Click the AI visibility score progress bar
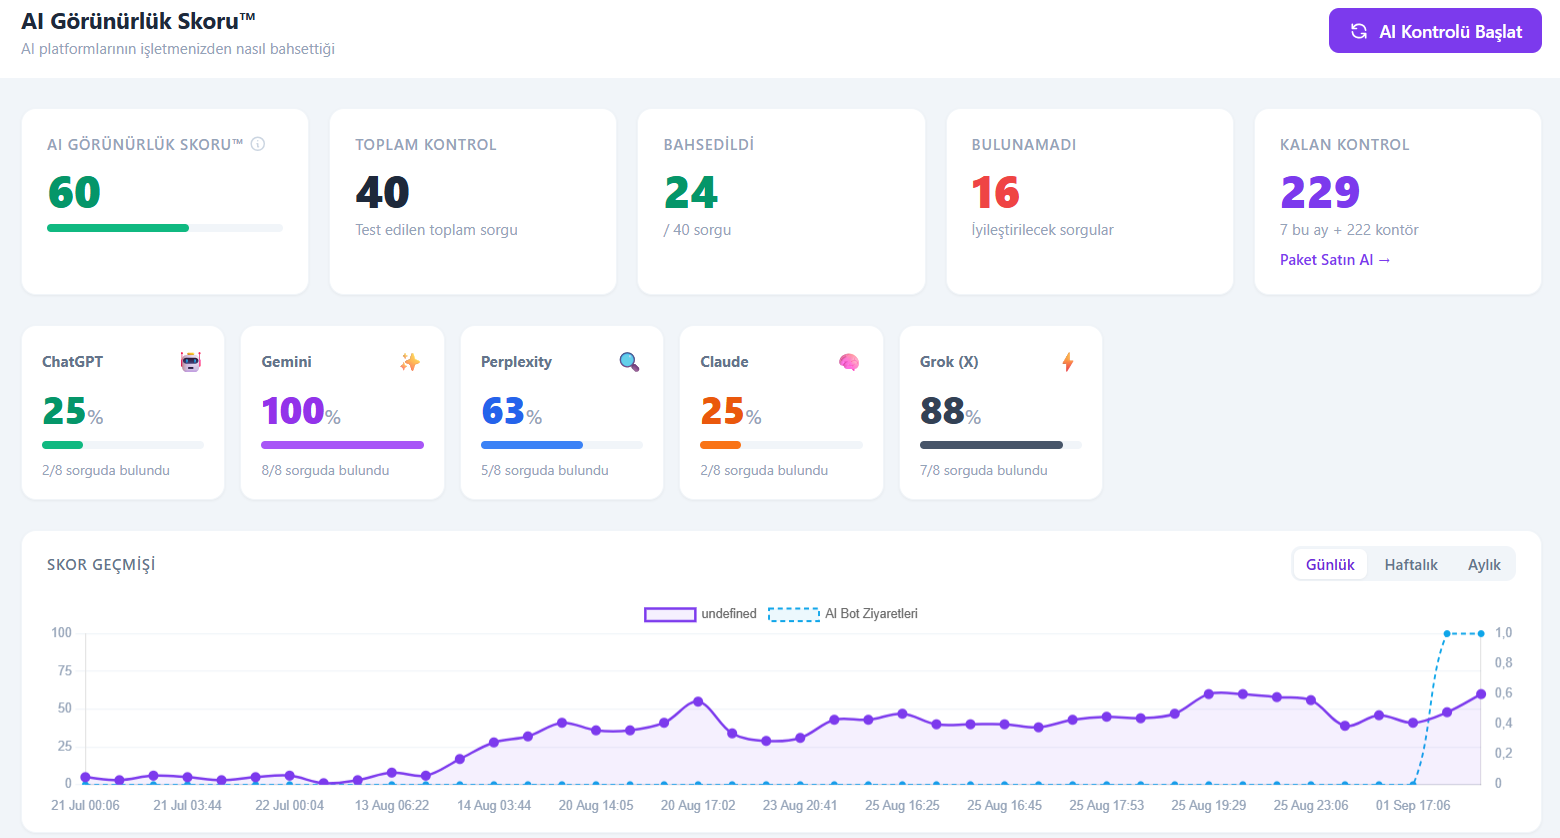The image size is (1560, 838). (165, 228)
